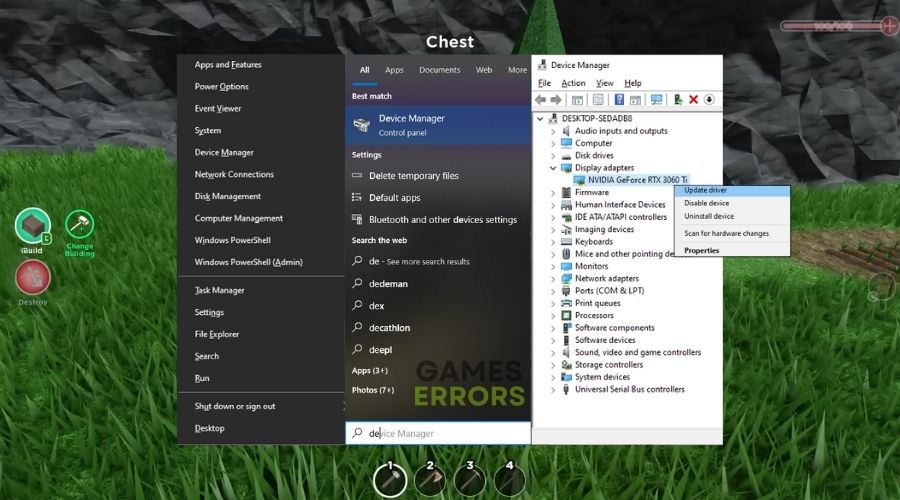Viewport: 900px width, 500px height.
Task: Open the View menu in Device Manager
Action: pyautogui.click(x=604, y=83)
